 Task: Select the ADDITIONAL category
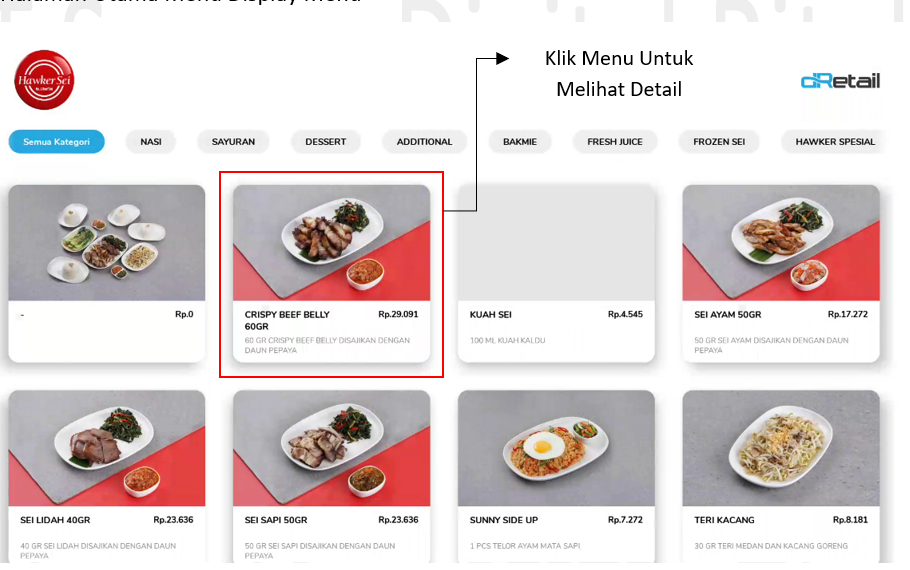[x=424, y=142]
